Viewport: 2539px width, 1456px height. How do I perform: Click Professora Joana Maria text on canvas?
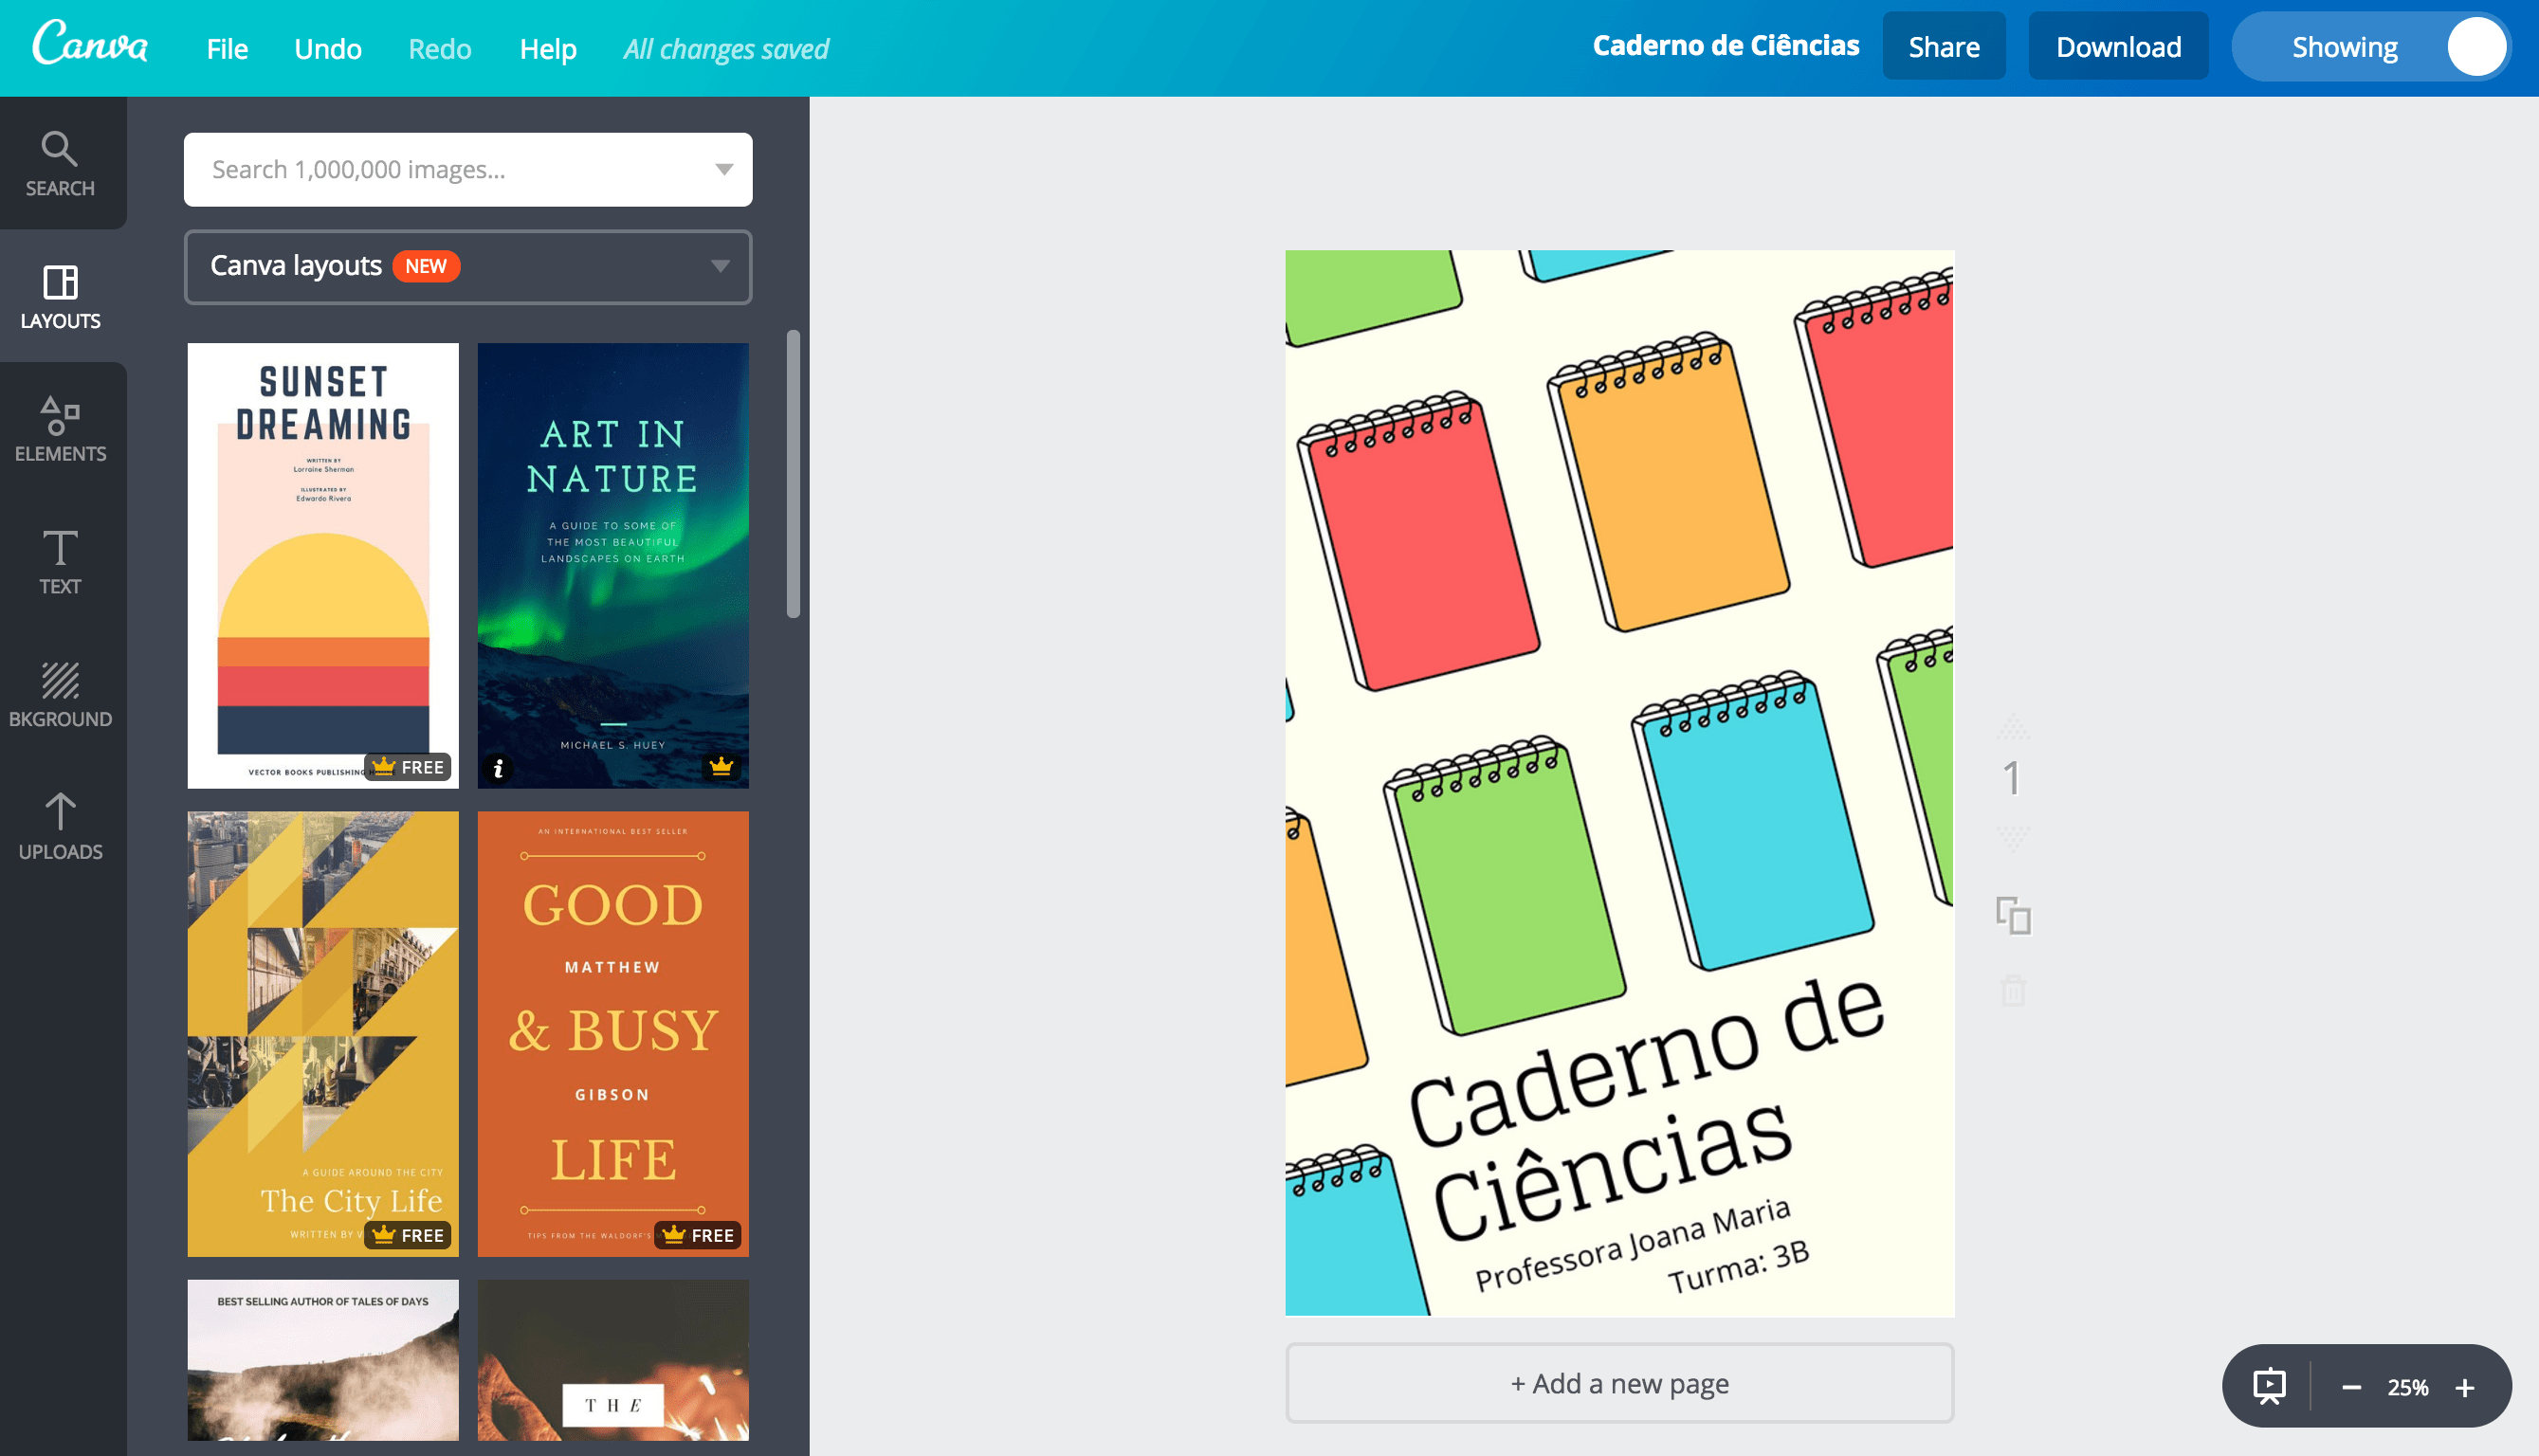pos(1633,1244)
